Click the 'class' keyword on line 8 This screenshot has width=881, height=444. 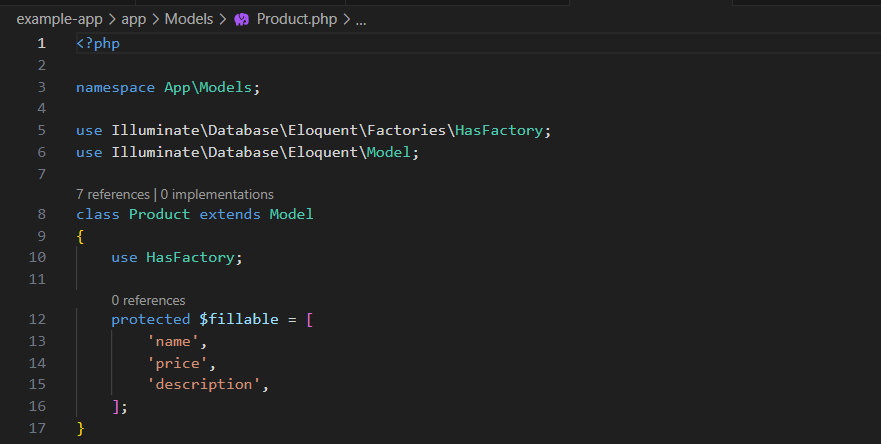coord(98,214)
